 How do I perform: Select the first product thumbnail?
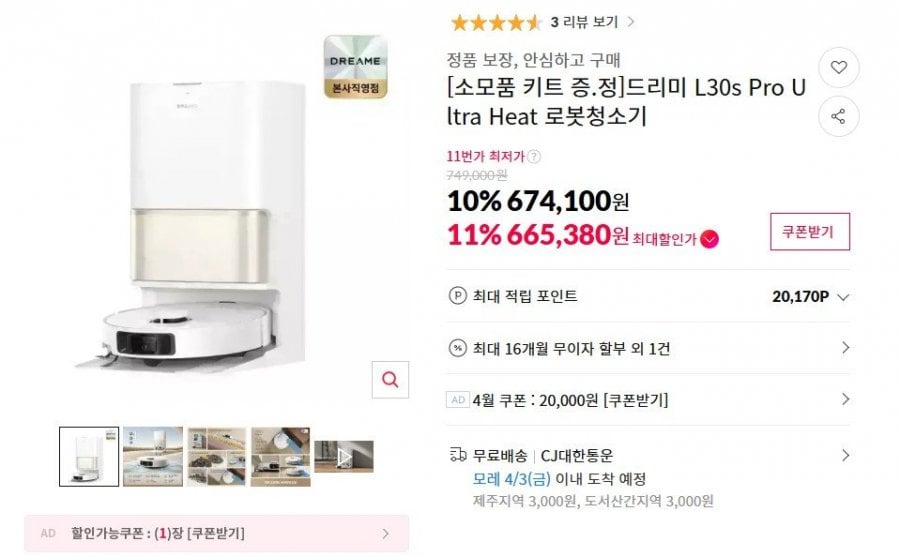[x=89, y=457]
